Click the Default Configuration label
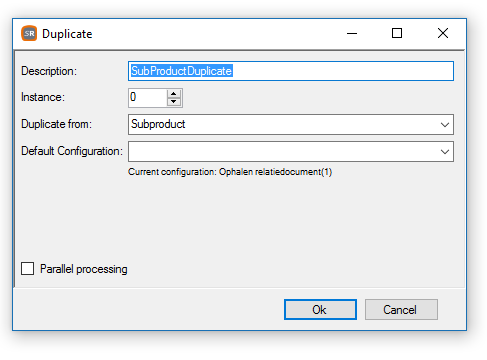The height and width of the screenshot is (360, 487). [72, 151]
